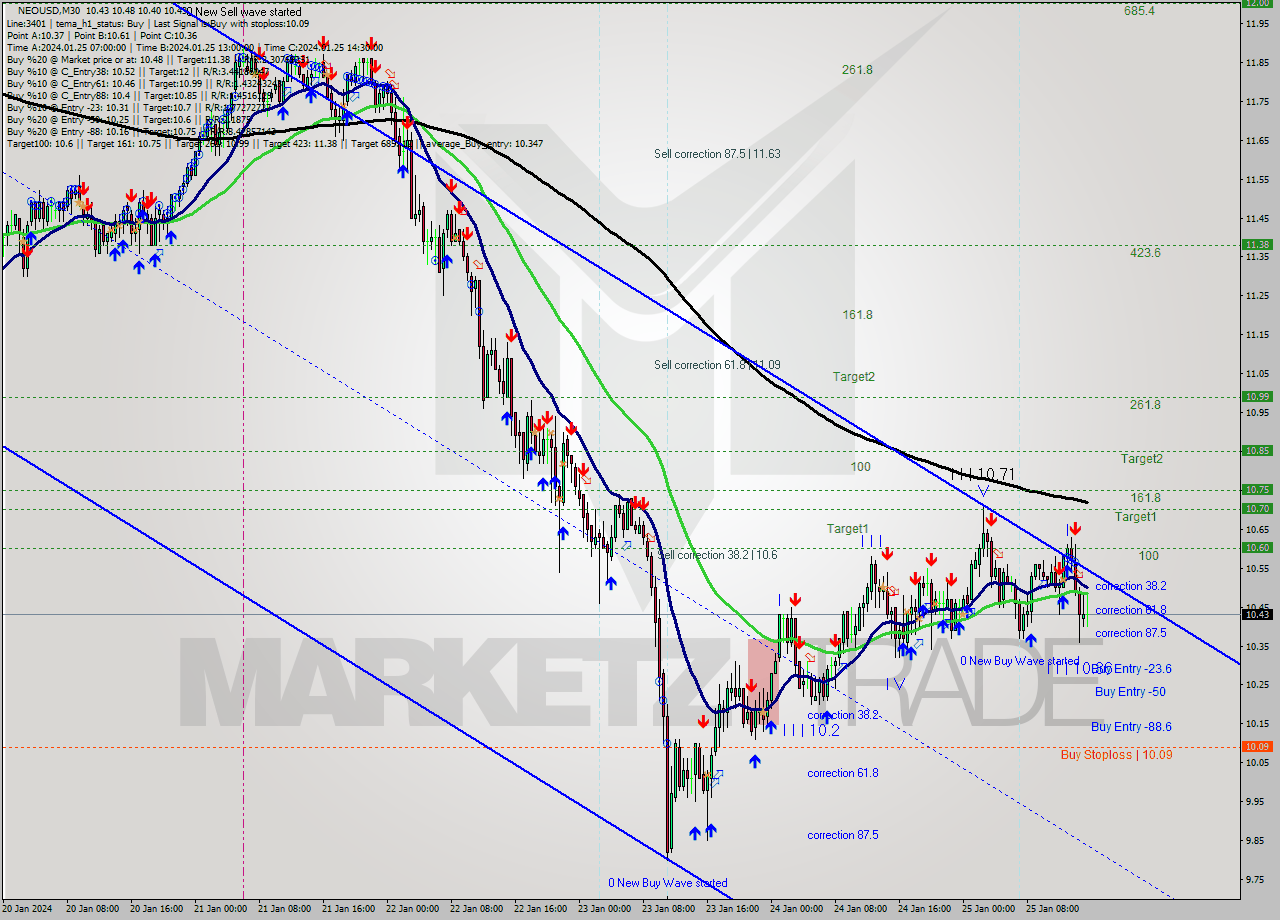
Task: Click the green 12.00 price tag
Action: pyautogui.click(x=1257, y=3)
